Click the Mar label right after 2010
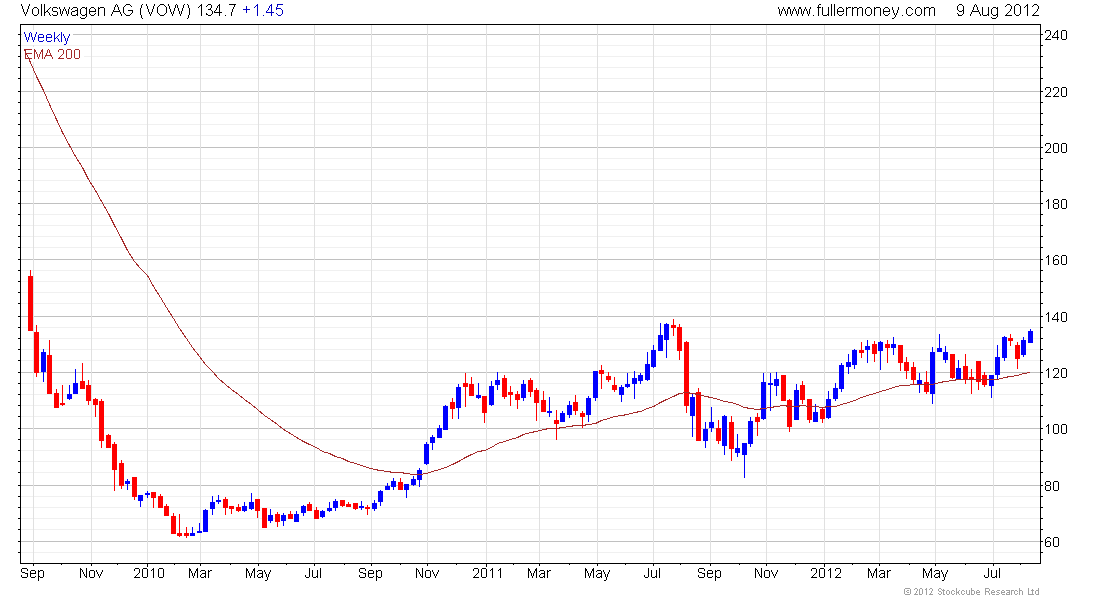 [x=200, y=573]
